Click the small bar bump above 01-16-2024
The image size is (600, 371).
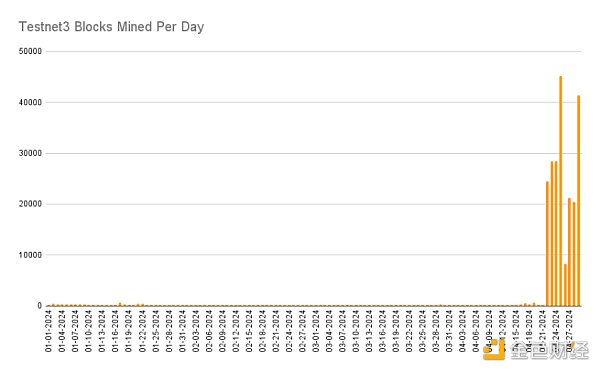coord(120,304)
